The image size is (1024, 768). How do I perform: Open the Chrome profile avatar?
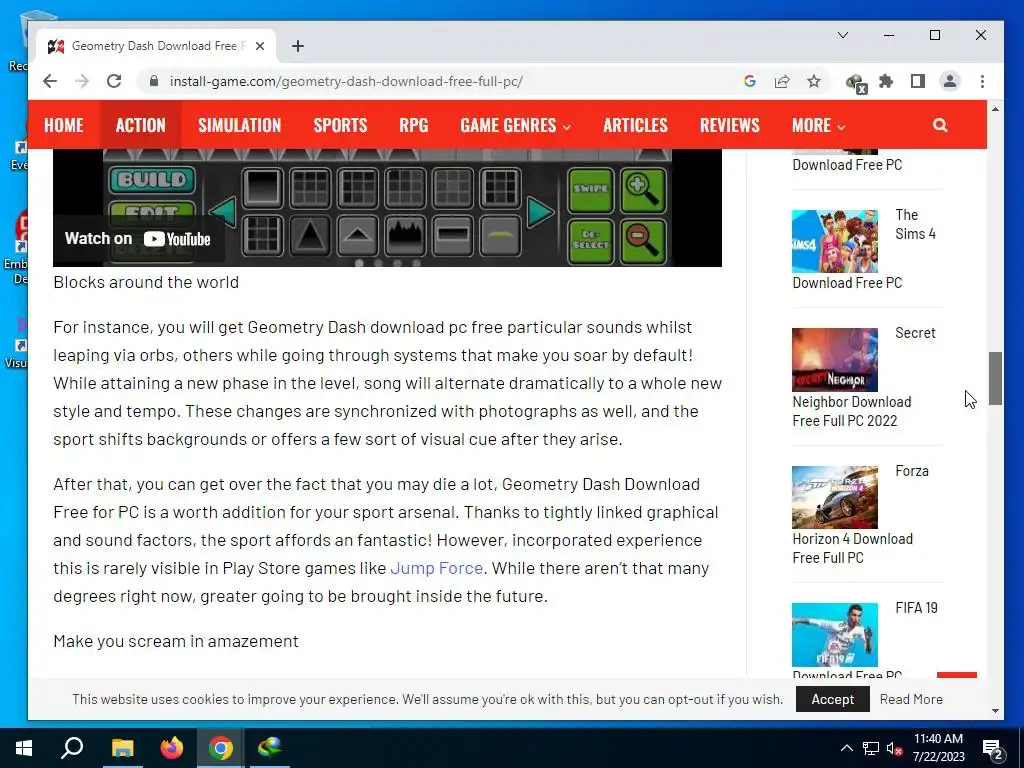click(x=950, y=81)
